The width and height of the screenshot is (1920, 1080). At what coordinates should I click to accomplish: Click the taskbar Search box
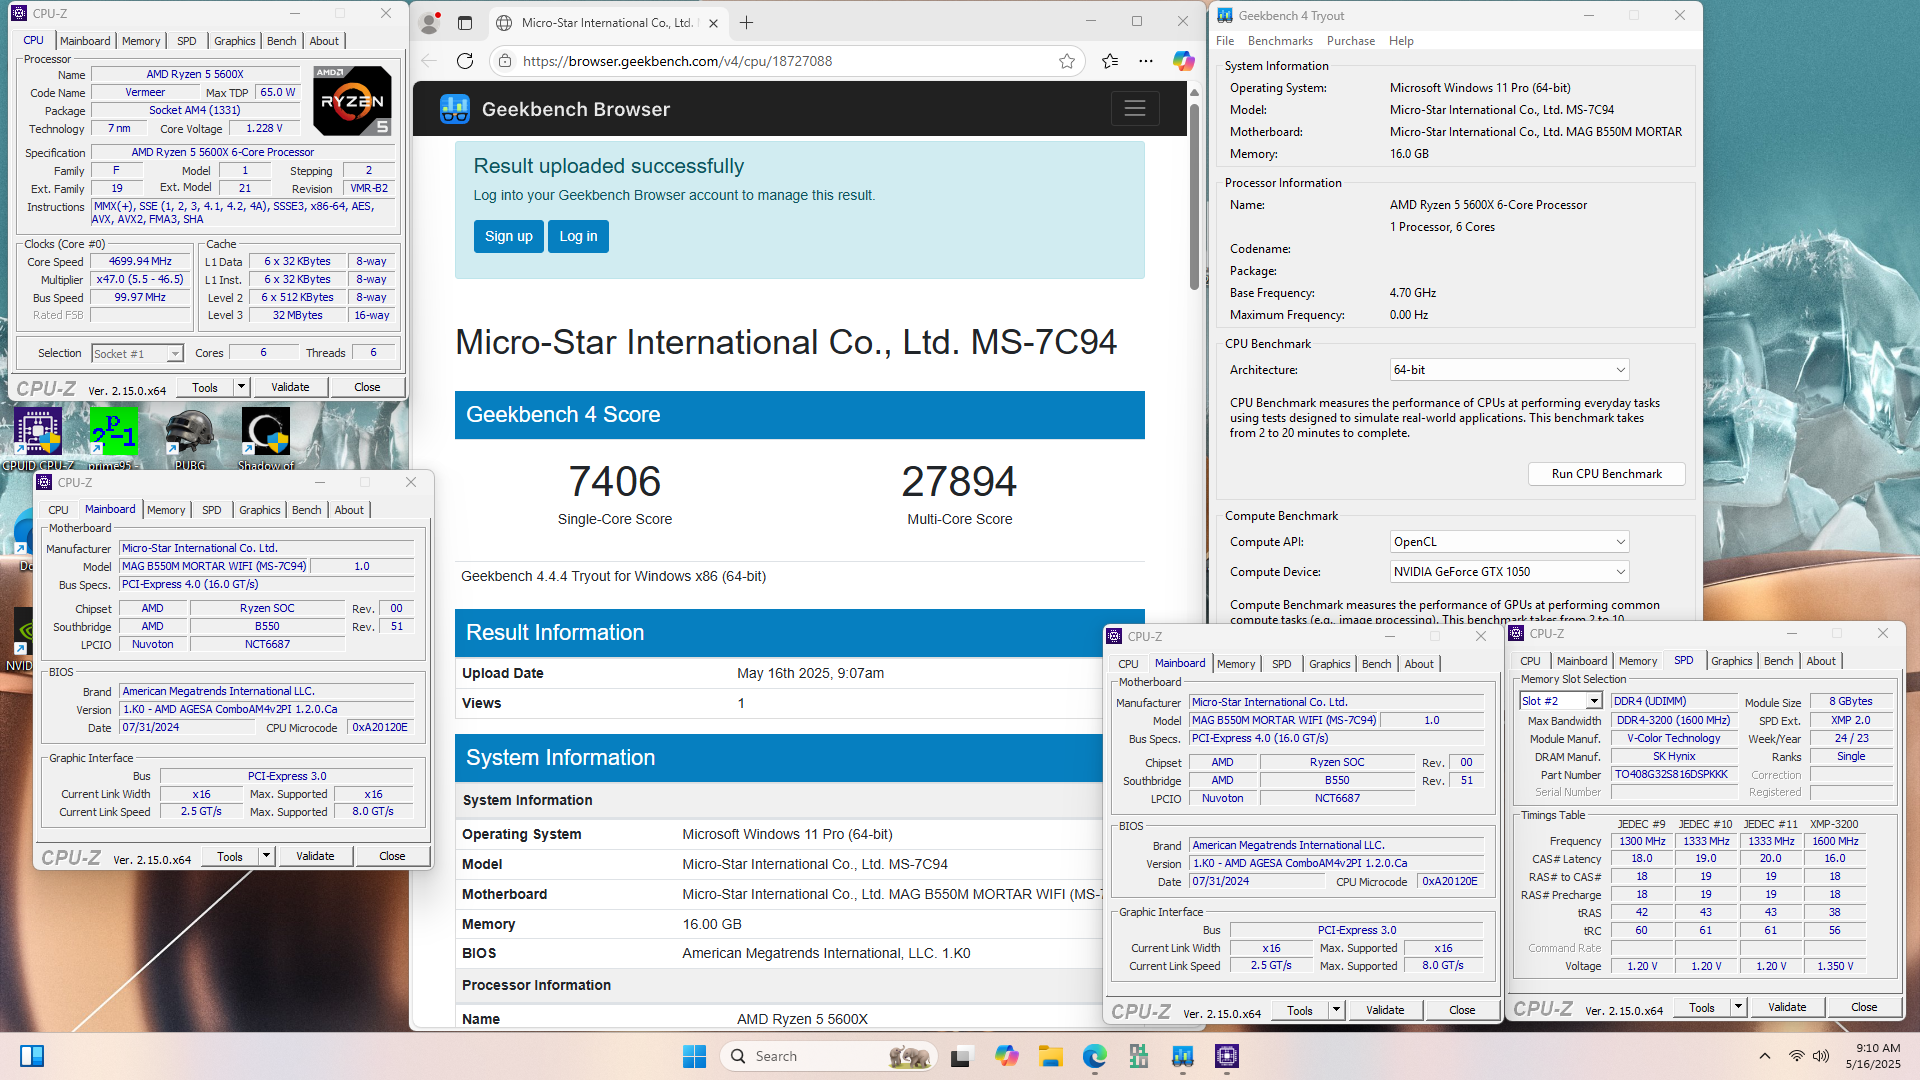(826, 1056)
